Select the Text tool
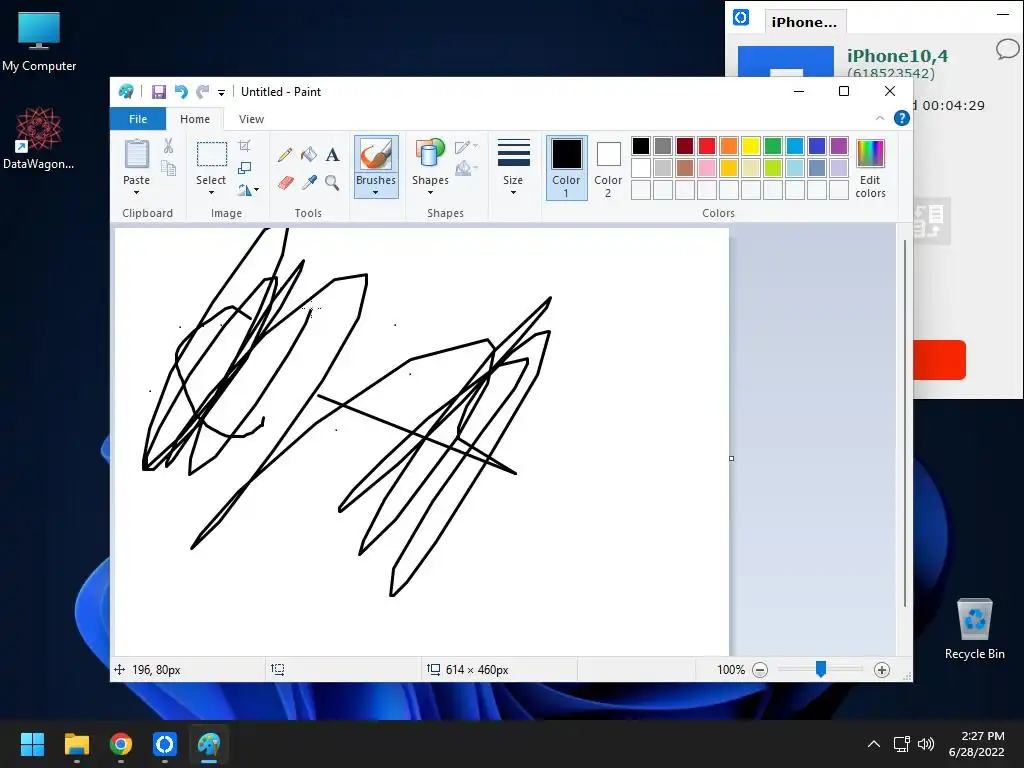 tap(332, 155)
